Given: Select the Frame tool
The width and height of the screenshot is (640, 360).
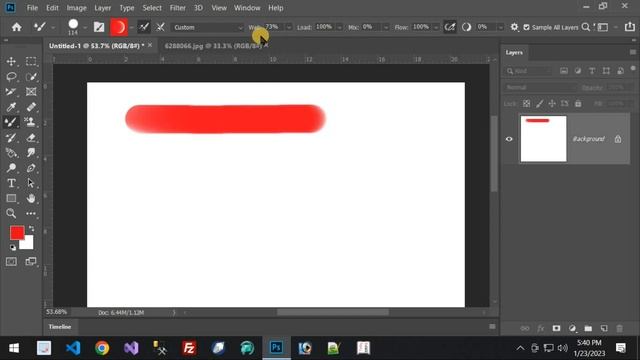Looking at the screenshot, I should pyautogui.click(x=31, y=92).
